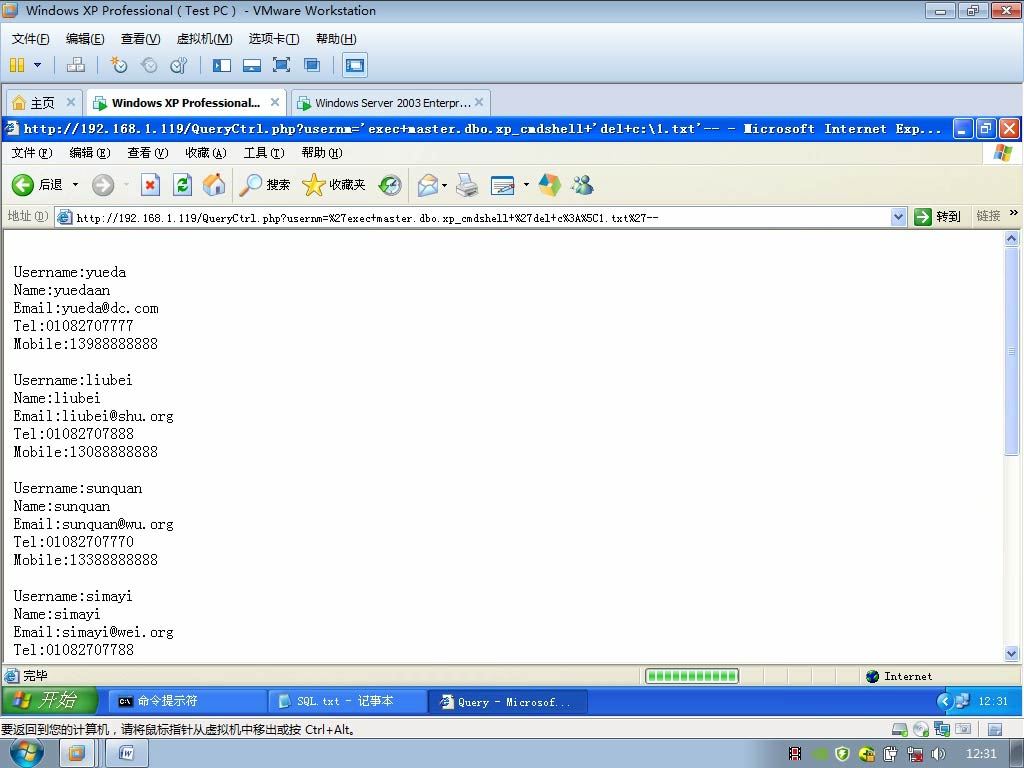
Task: Close the 主页 tab
Action: [x=71, y=102]
